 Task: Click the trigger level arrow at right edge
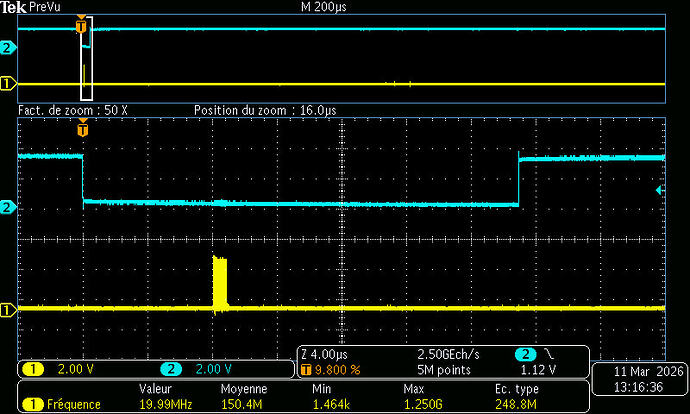coord(658,190)
